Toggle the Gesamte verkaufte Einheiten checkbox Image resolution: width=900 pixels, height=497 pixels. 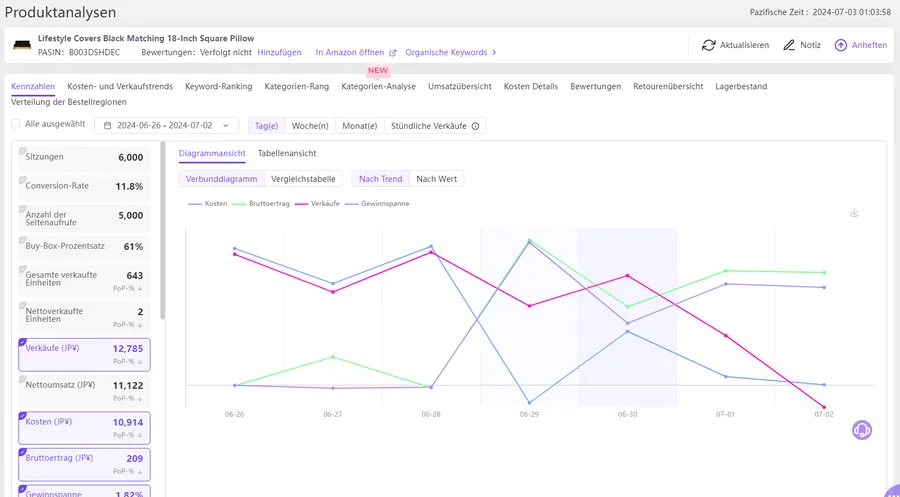click(22, 269)
